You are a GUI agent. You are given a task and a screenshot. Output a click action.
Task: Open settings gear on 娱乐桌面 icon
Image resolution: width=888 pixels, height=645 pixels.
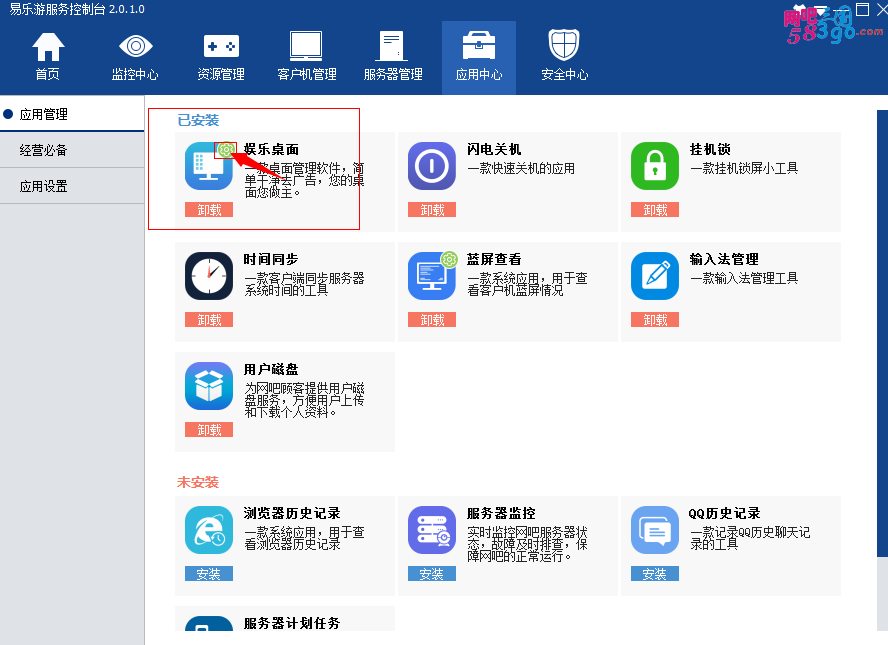coord(226,149)
